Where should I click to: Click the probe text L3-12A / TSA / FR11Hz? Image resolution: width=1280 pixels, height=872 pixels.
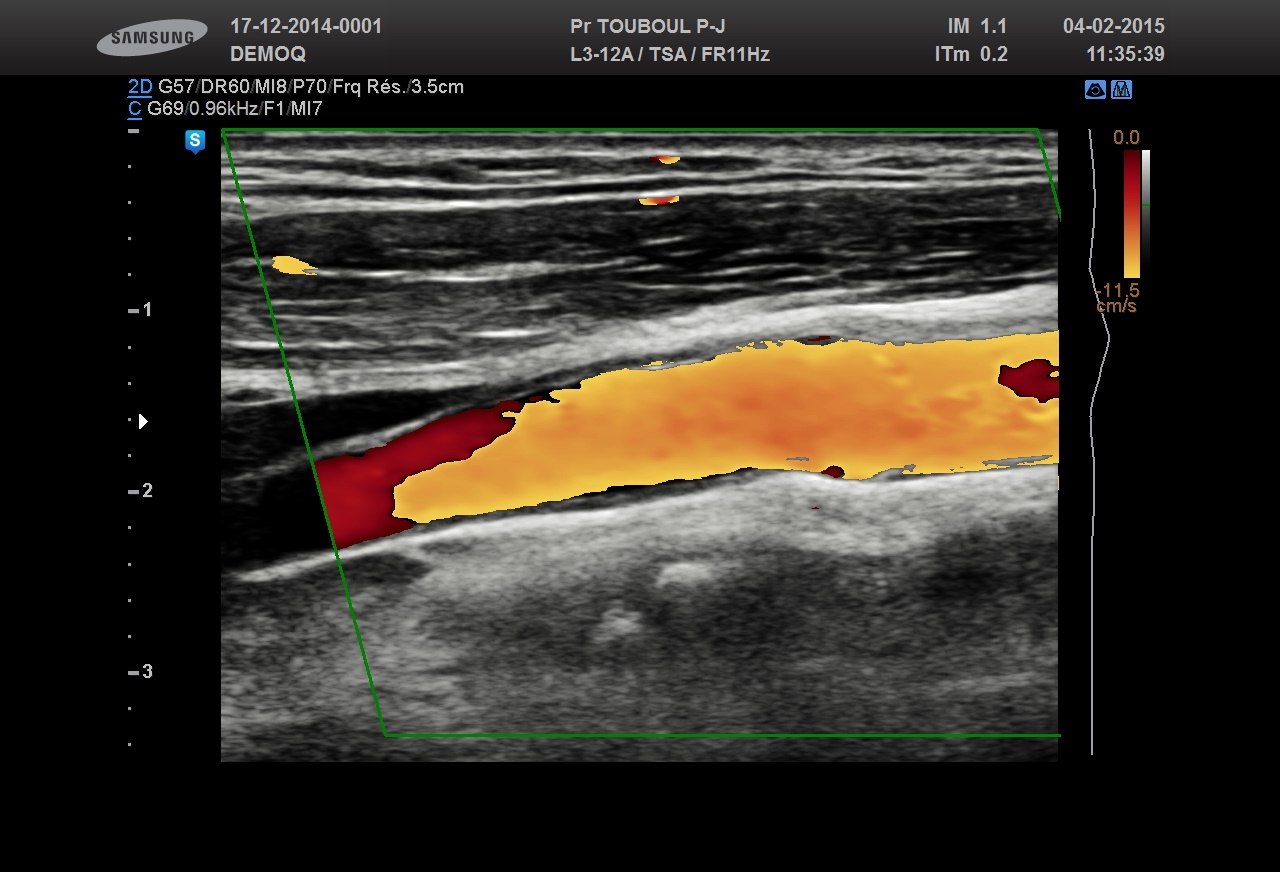tap(669, 54)
